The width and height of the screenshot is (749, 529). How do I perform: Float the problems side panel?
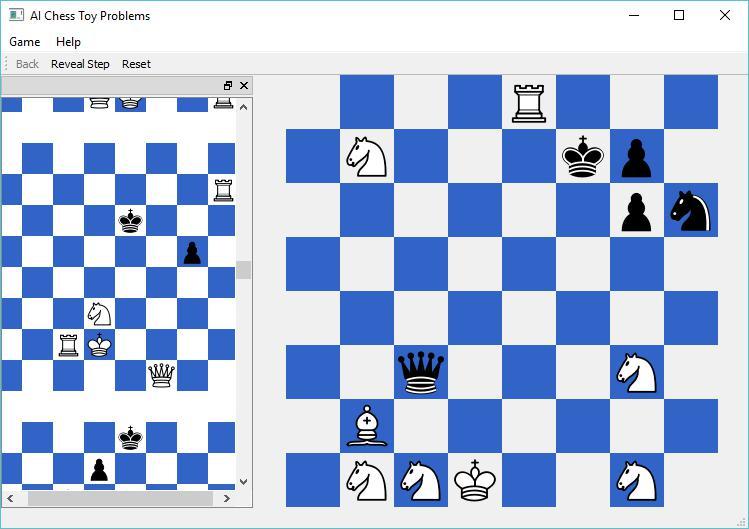click(228, 86)
